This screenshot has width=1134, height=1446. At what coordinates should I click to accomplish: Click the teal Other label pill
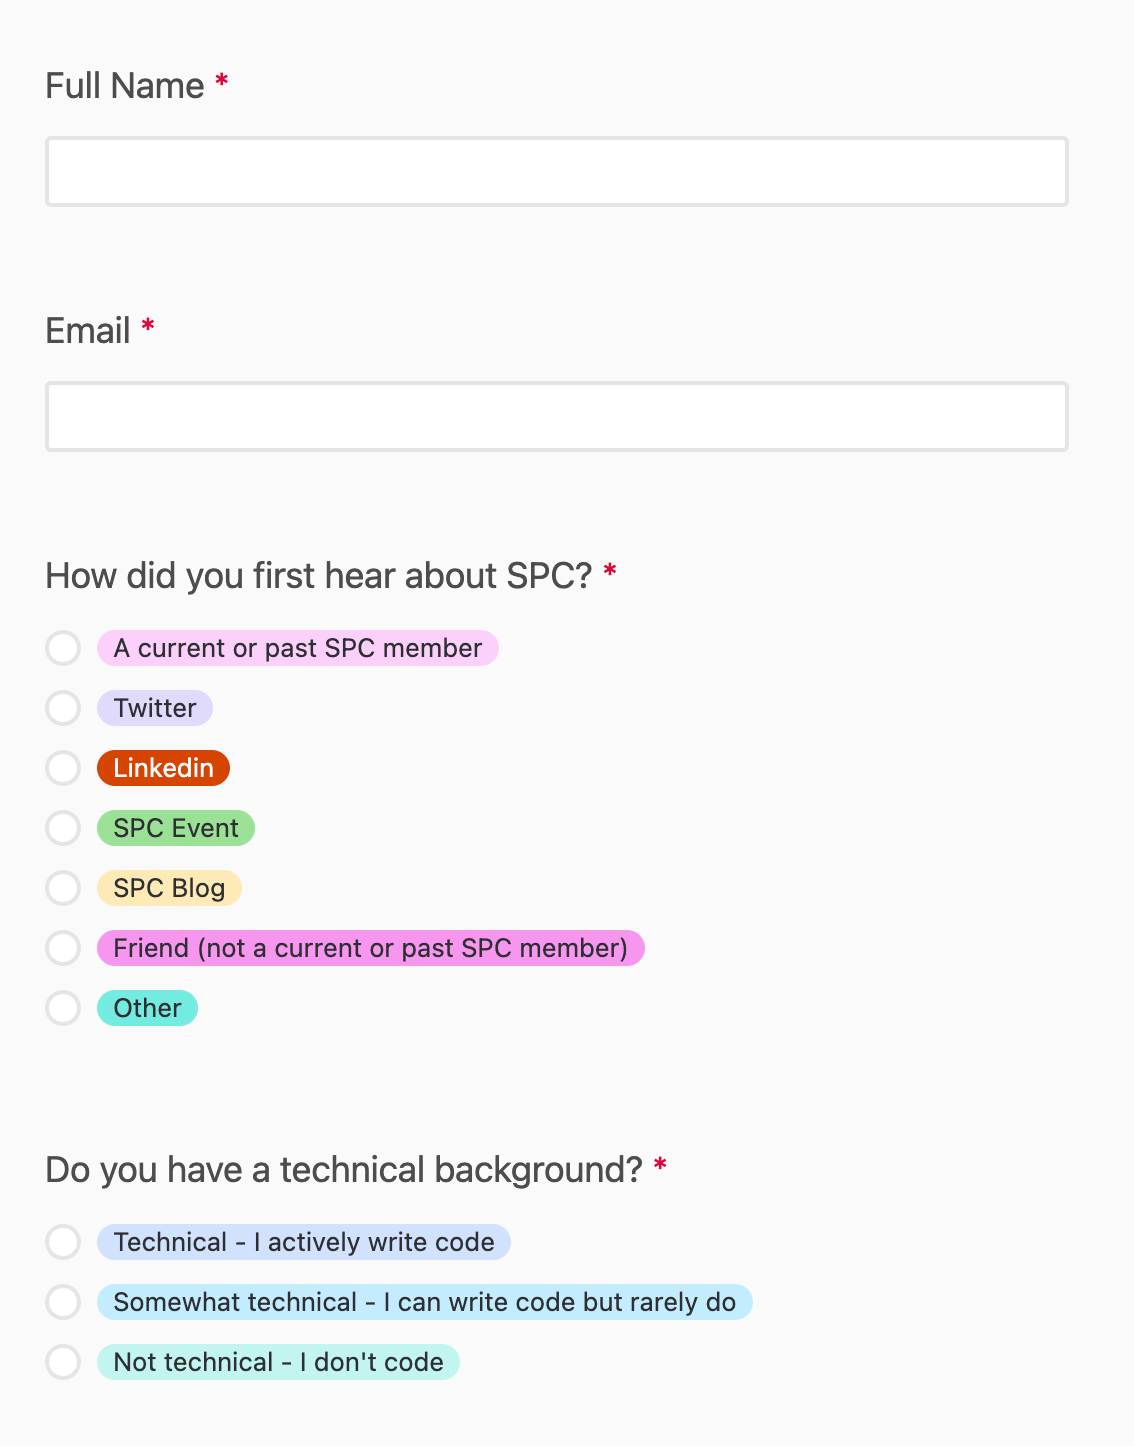147,1008
